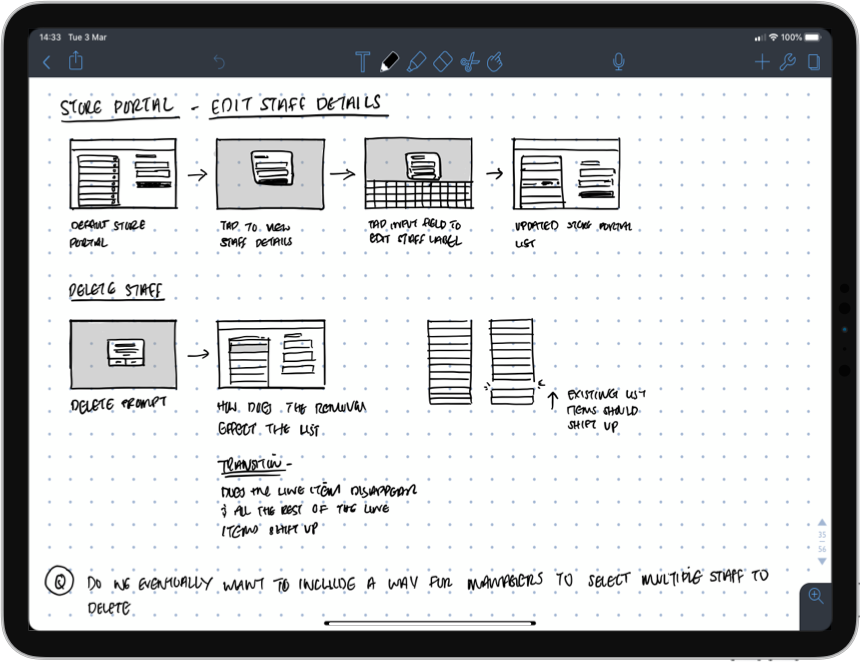Tap the default store portal sketch
The height and width of the screenshot is (662, 860).
coord(123,174)
